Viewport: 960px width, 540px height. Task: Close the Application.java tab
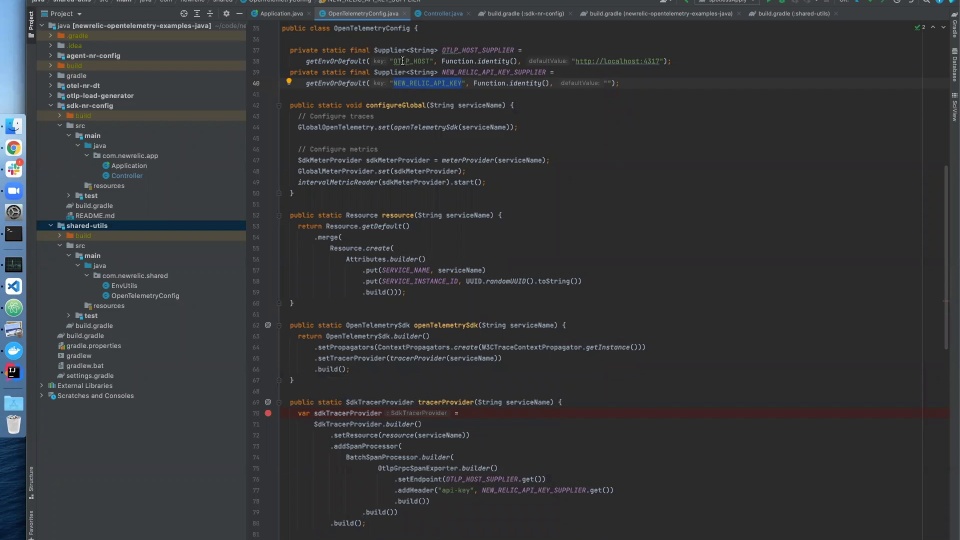(309, 13)
